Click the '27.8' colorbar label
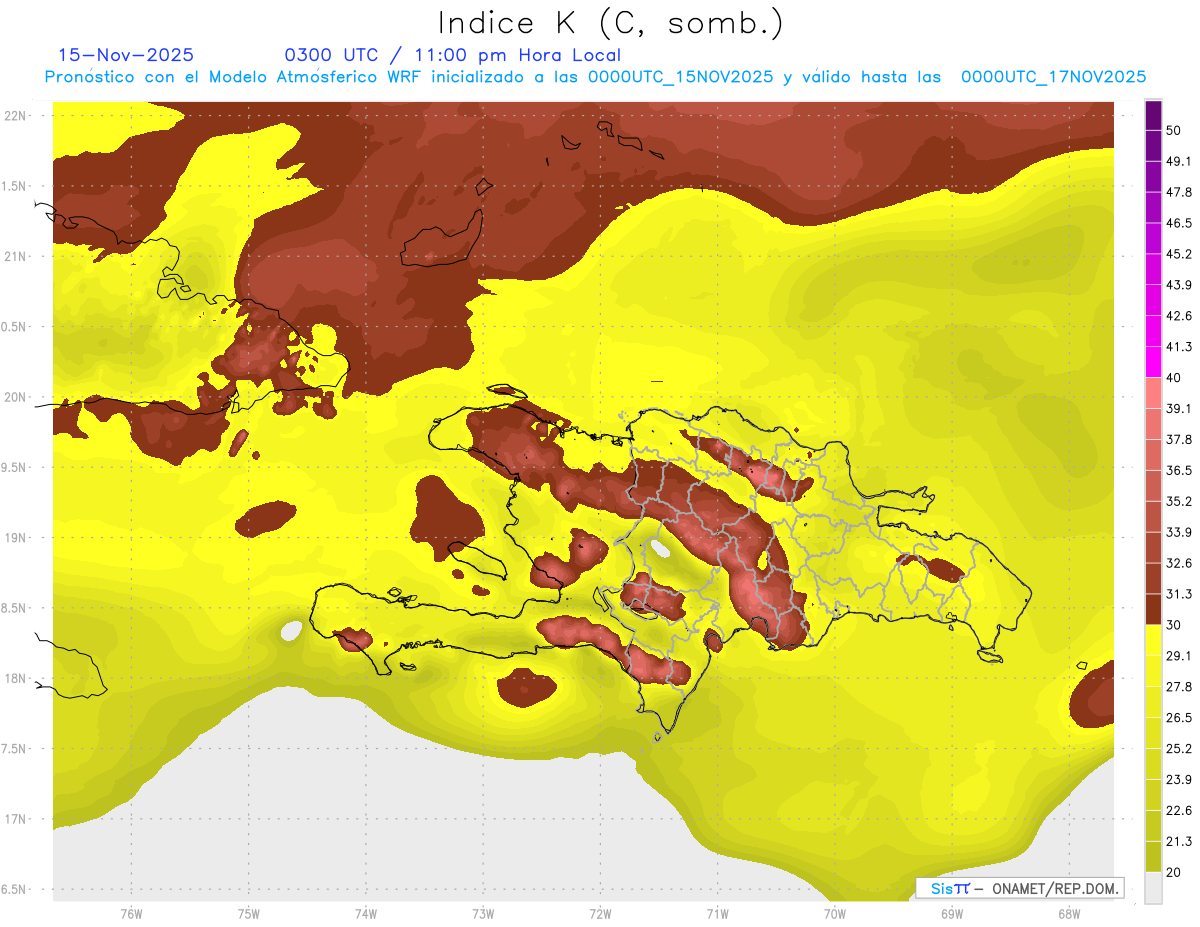This screenshot has height=927, width=1200. [1179, 687]
